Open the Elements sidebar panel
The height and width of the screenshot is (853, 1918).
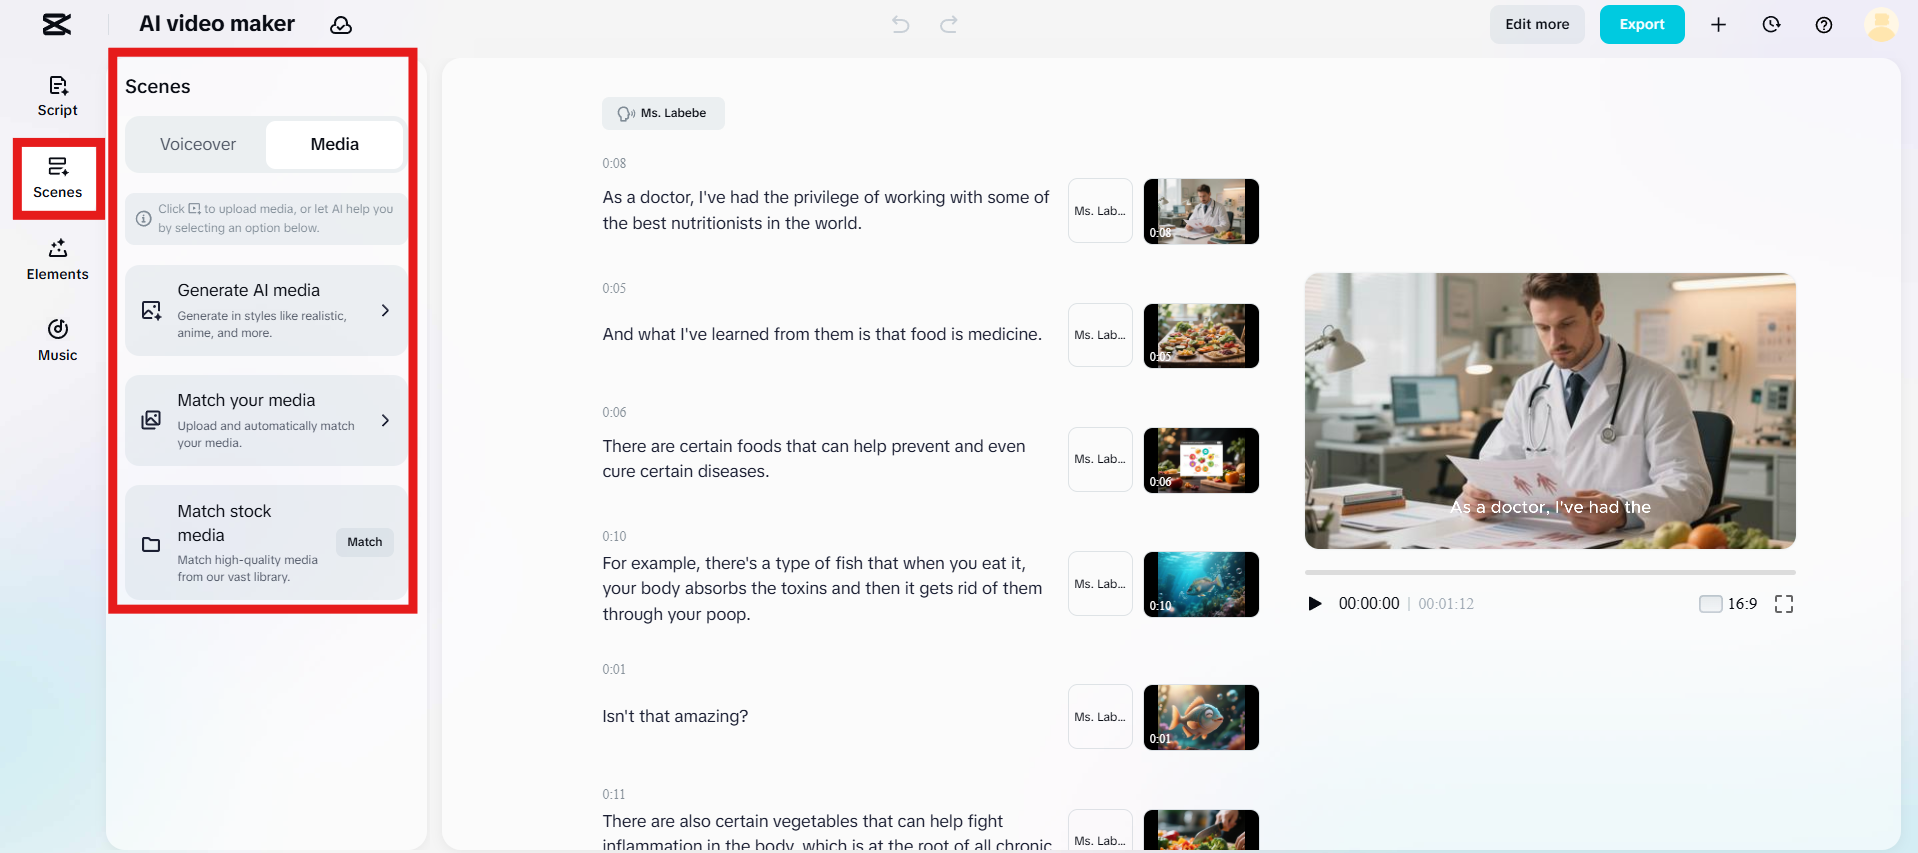(x=57, y=259)
